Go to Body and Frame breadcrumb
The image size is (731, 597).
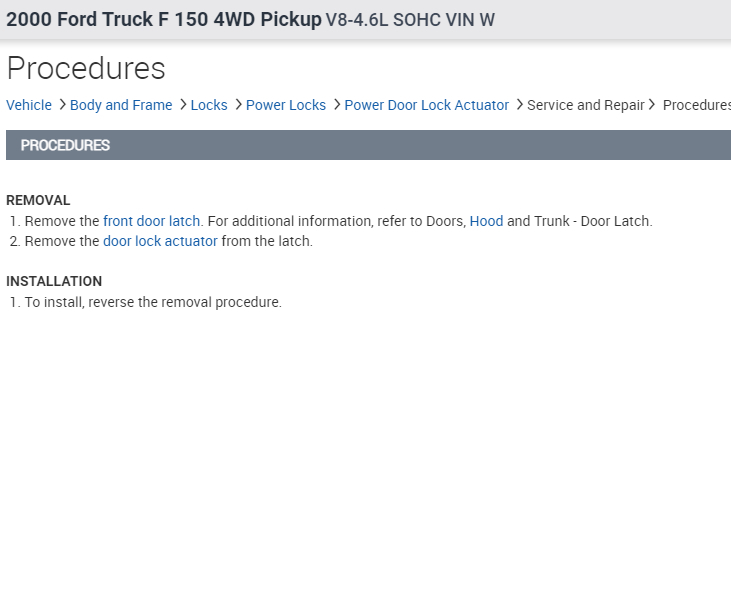pos(121,105)
